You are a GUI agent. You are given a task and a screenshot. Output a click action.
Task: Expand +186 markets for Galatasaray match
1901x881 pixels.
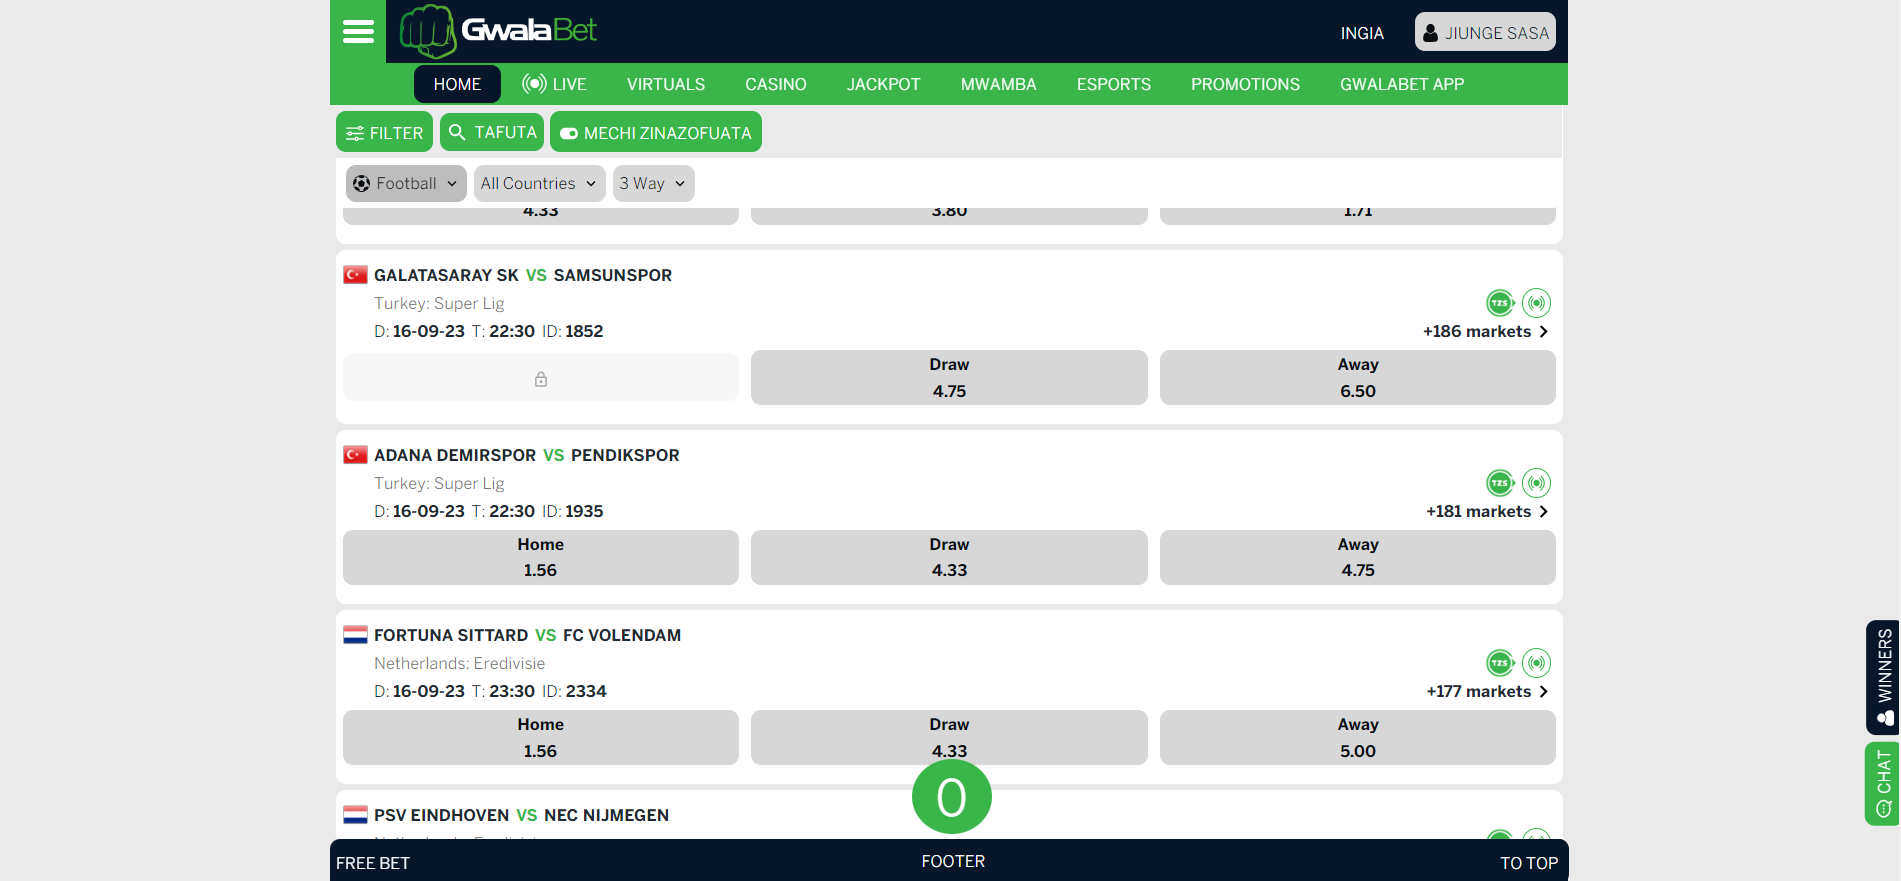[1486, 331]
